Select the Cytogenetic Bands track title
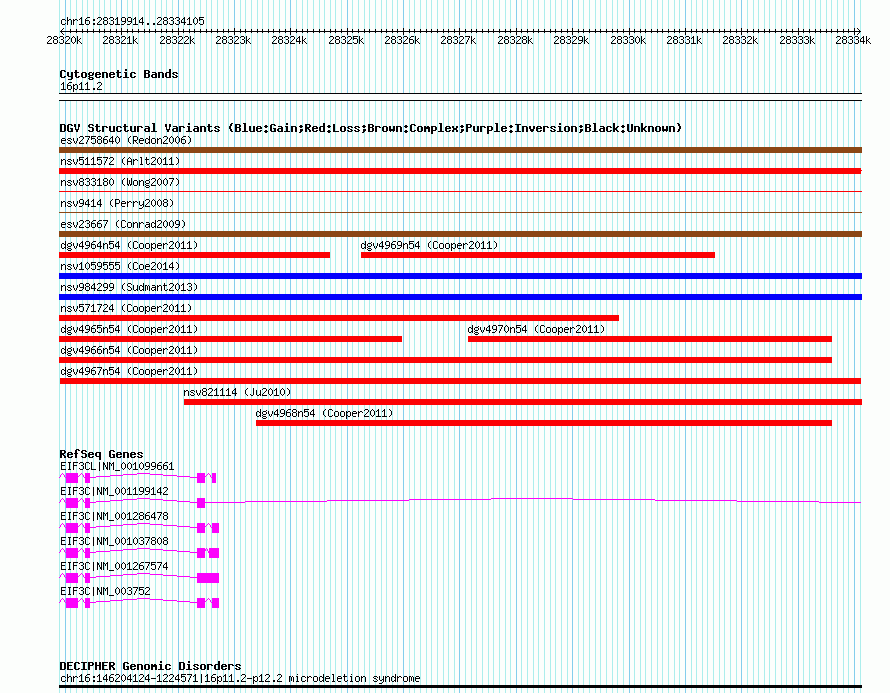This screenshot has width=890, height=693. coord(119,74)
